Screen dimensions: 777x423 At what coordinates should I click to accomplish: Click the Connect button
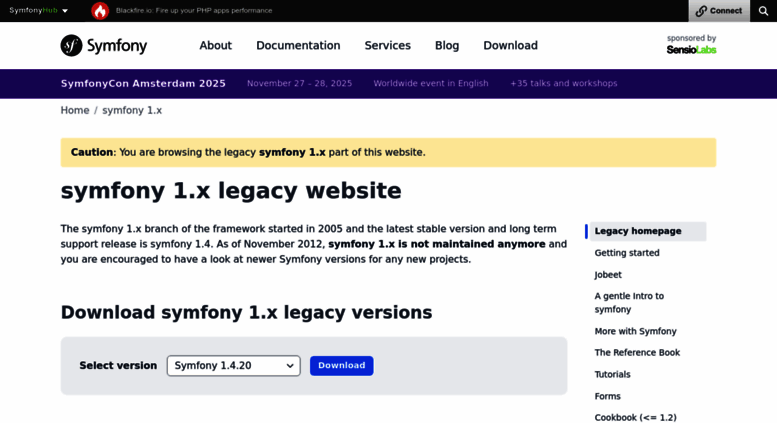(719, 11)
